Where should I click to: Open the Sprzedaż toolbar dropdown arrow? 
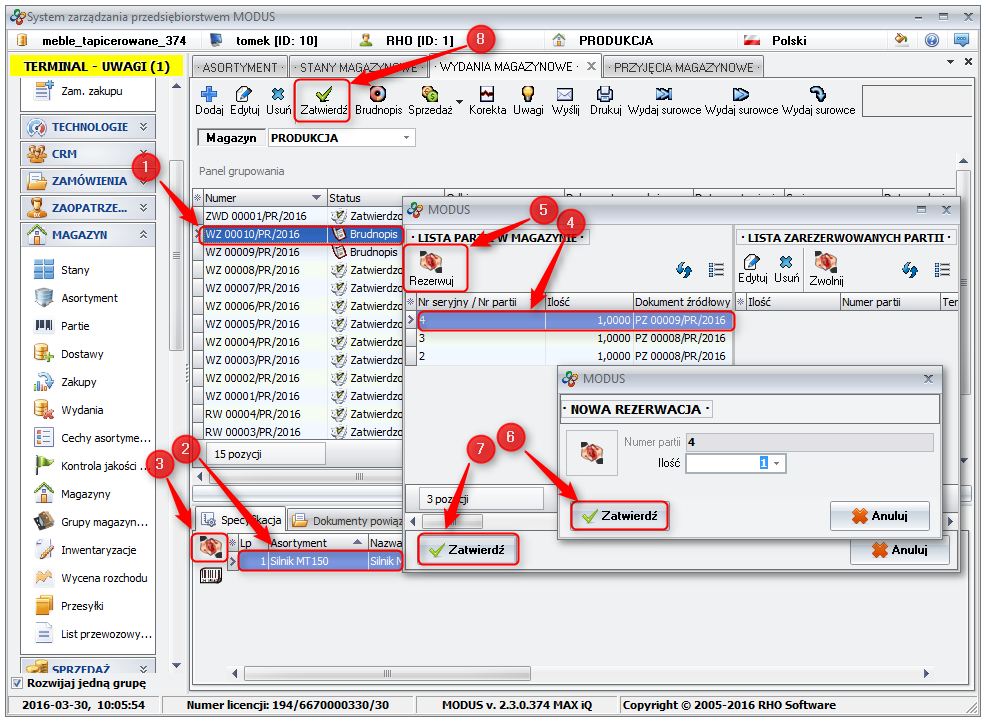tap(459, 102)
